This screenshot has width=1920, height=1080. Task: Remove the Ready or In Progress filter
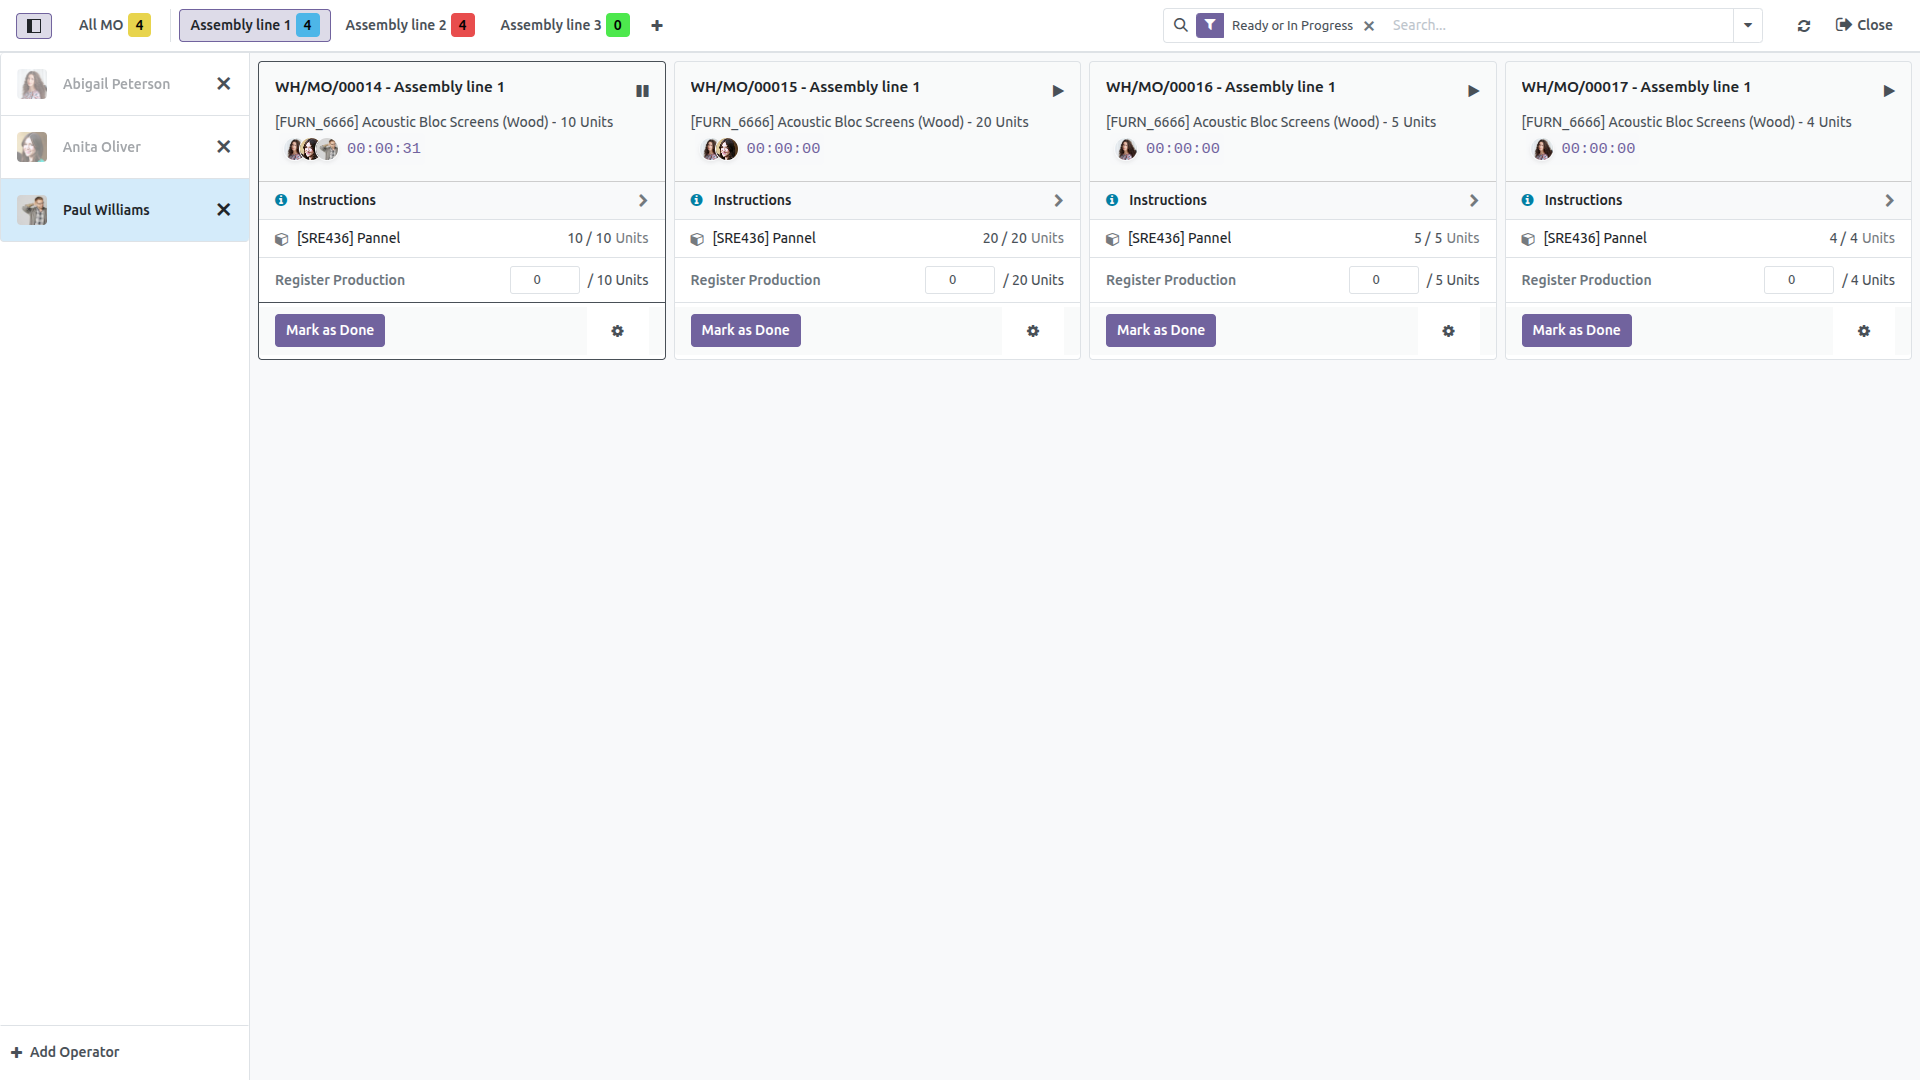[x=1369, y=26]
